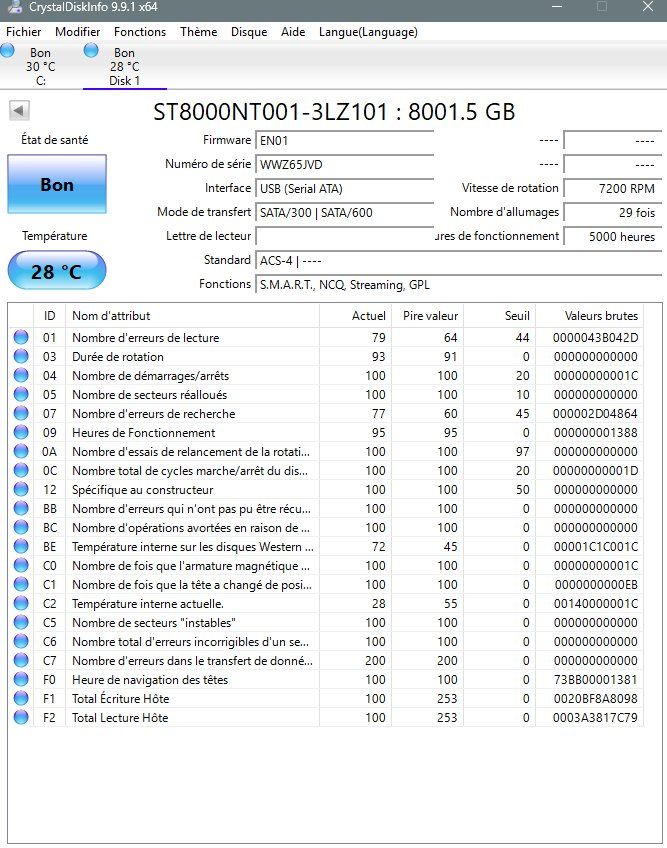667x848 pixels.
Task: Click the status icon of attribute 04
Action: pos(21,375)
